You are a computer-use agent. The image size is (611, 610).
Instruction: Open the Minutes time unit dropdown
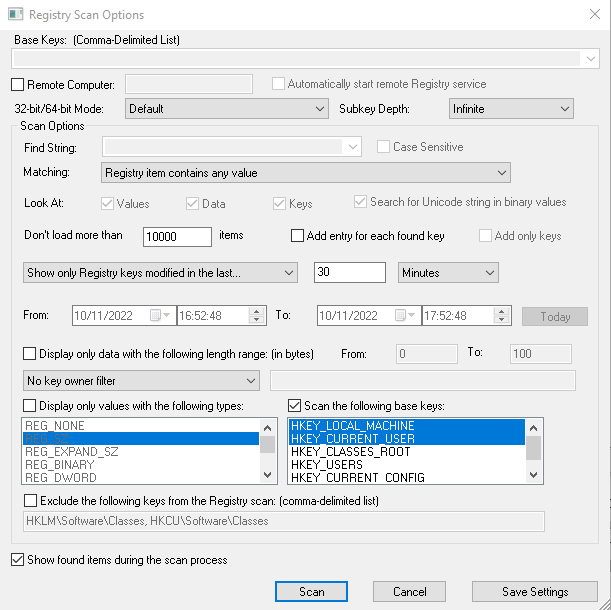[x=448, y=273]
